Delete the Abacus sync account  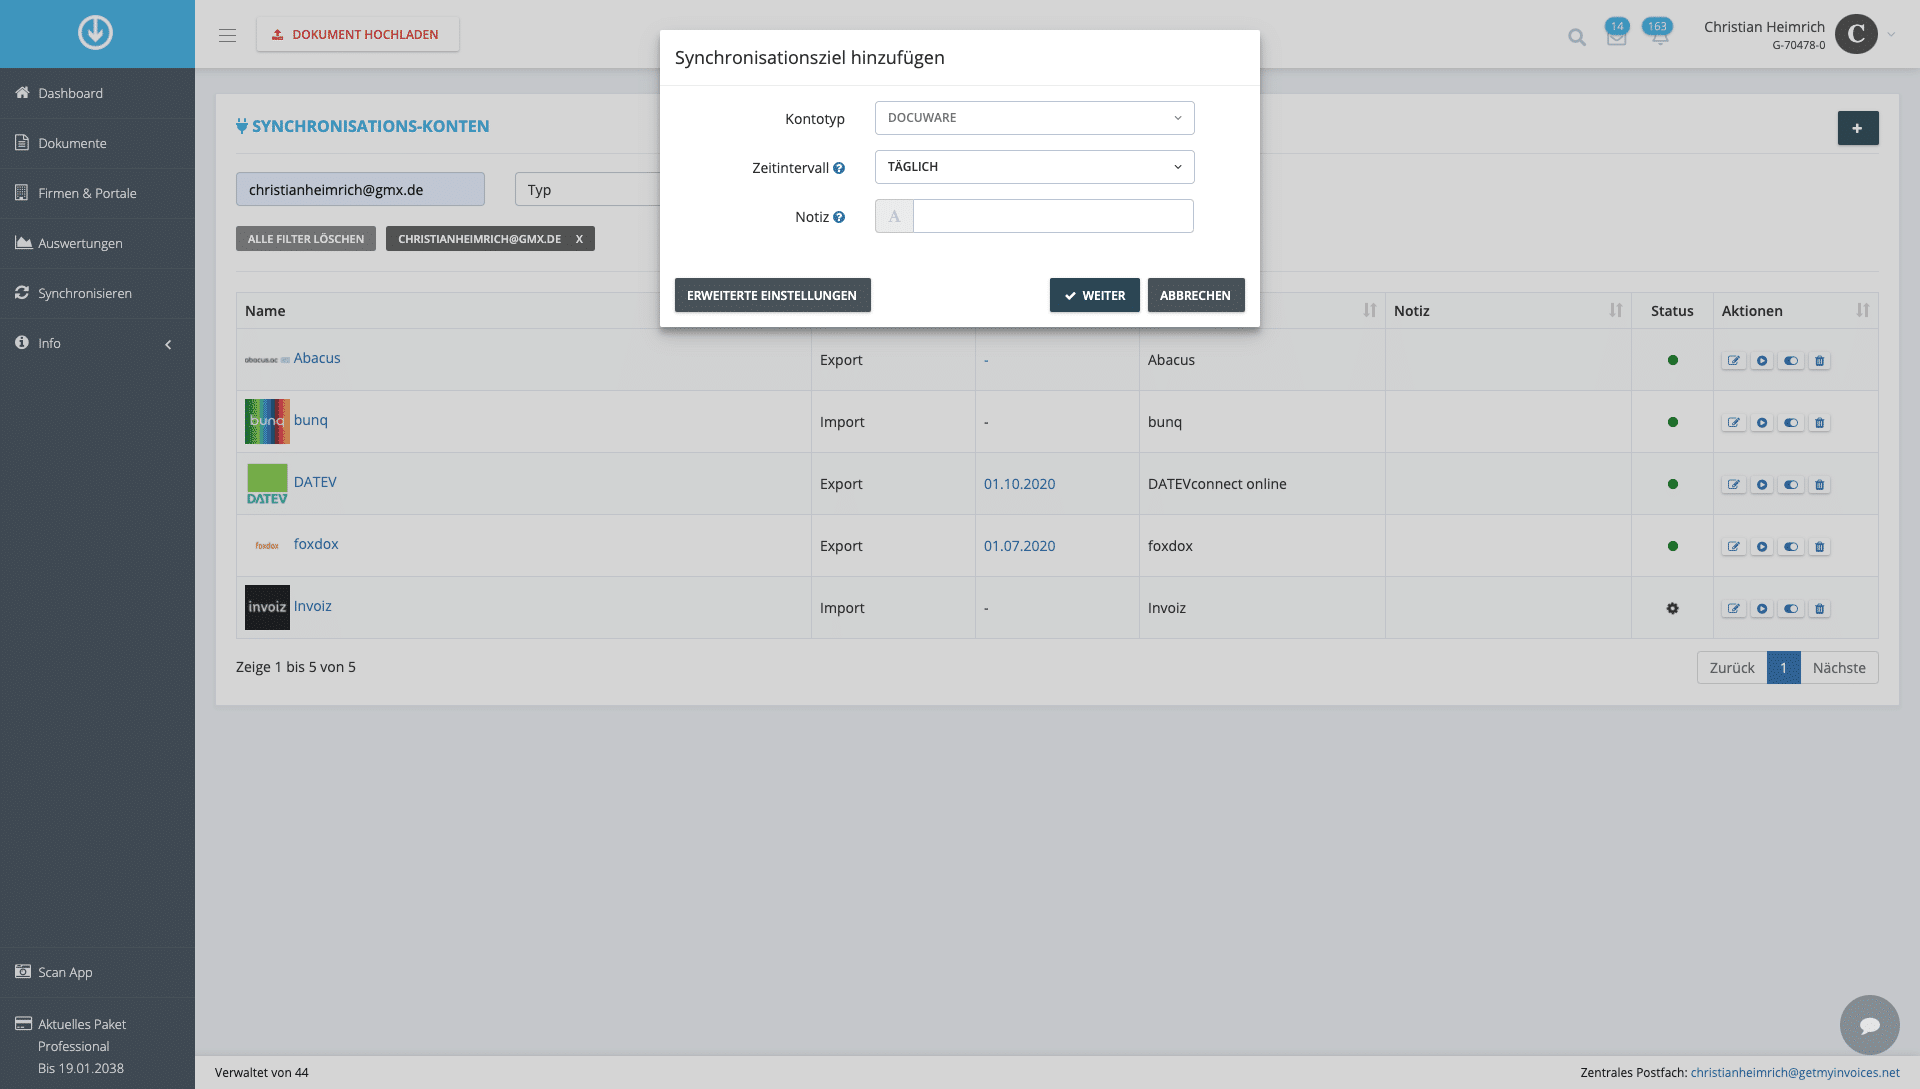[1820, 361]
